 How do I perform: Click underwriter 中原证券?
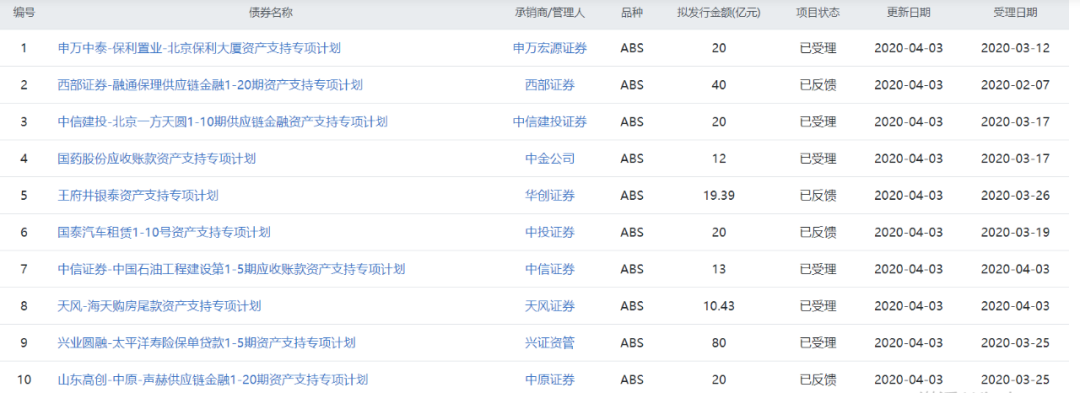pyautogui.click(x=550, y=380)
